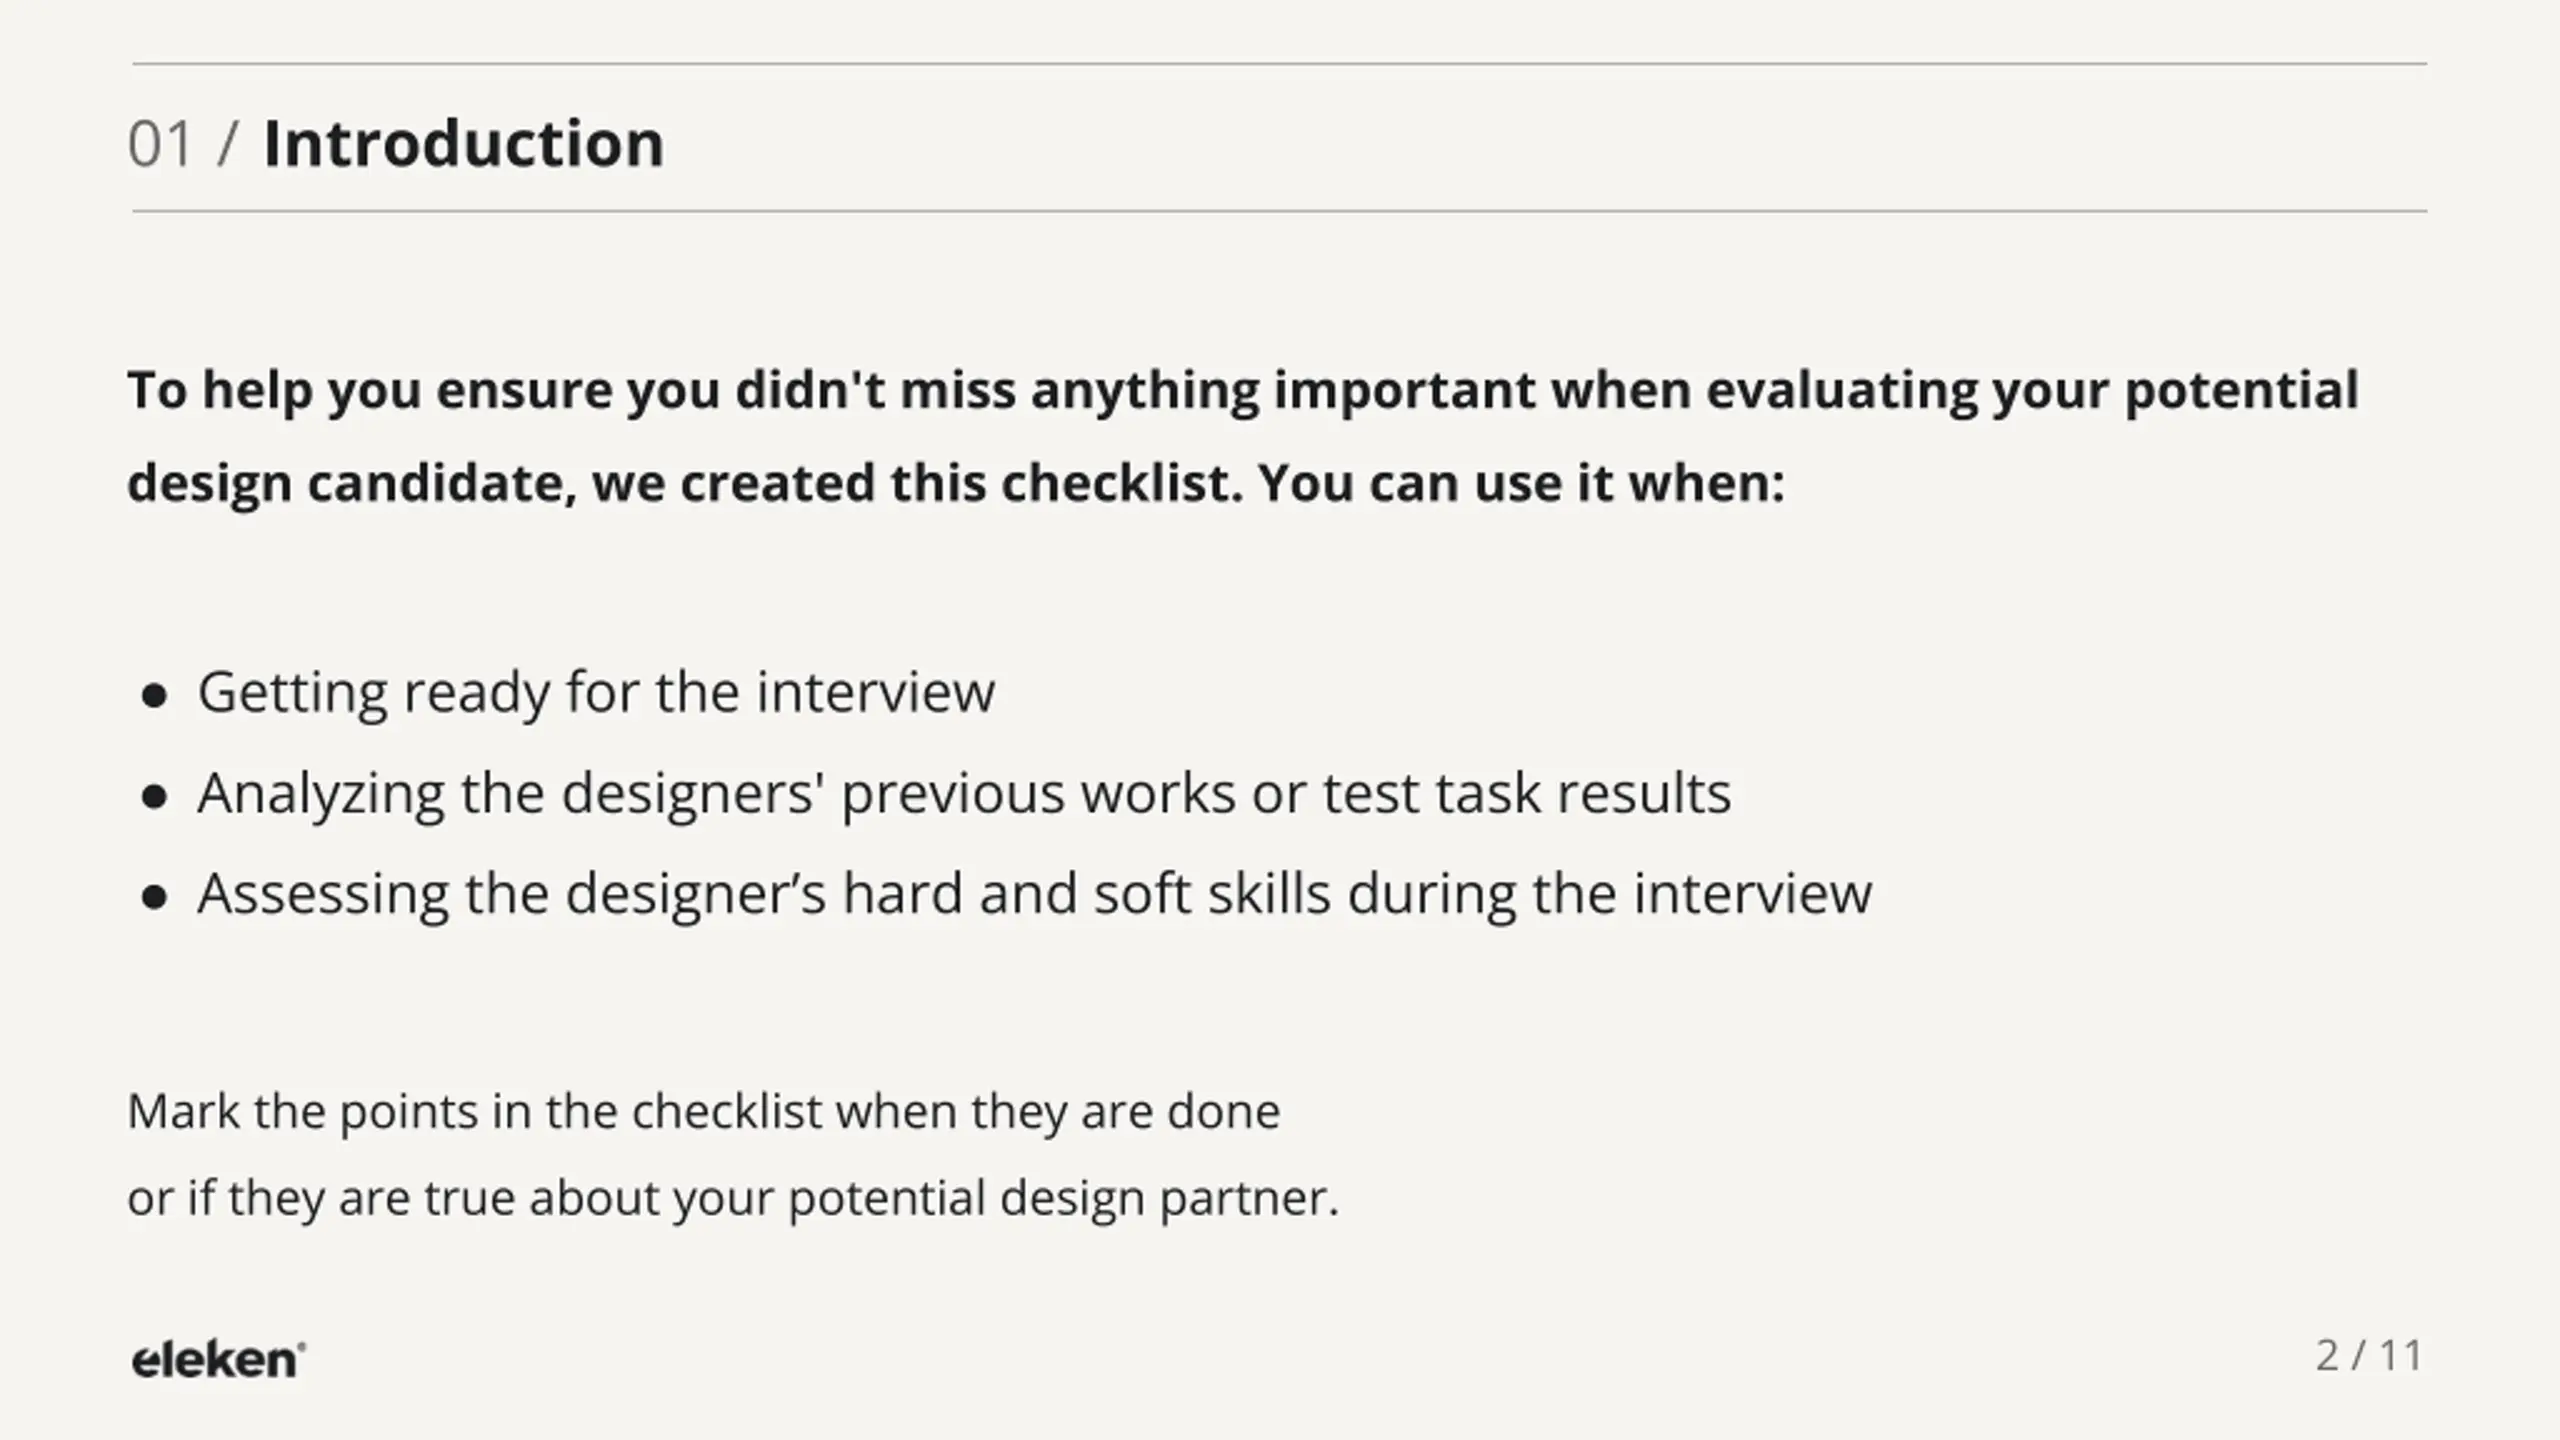This screenshot has height=1440, width=2560.
Task: Select 'Getting ready for the interview' bullet text
Action: [x=596, y=692]
